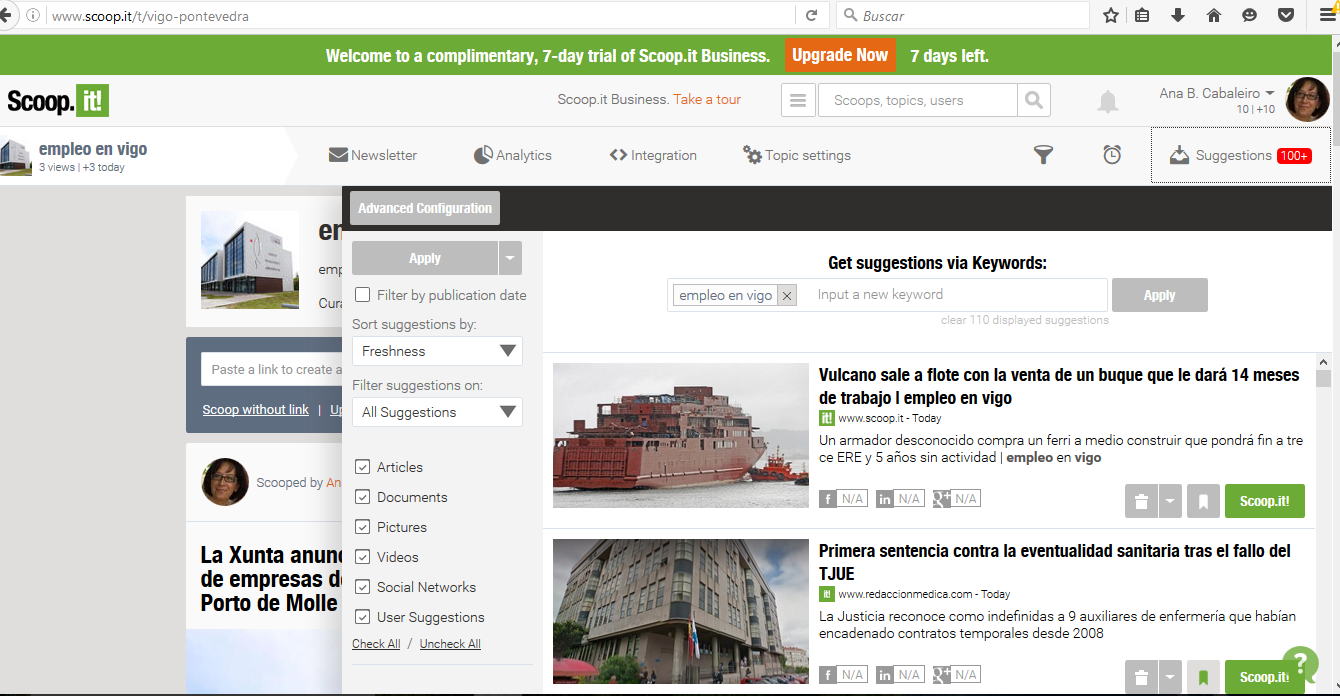Click Scoop without link
The height and width of the screenshot is (696, 1340).
tap(255, 409)
